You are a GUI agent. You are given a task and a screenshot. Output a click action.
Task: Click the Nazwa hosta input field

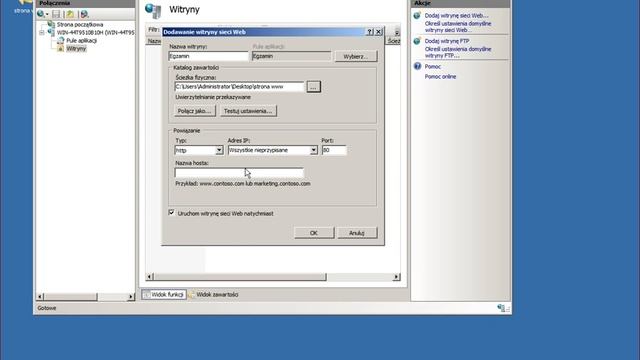tap(239, 173)
